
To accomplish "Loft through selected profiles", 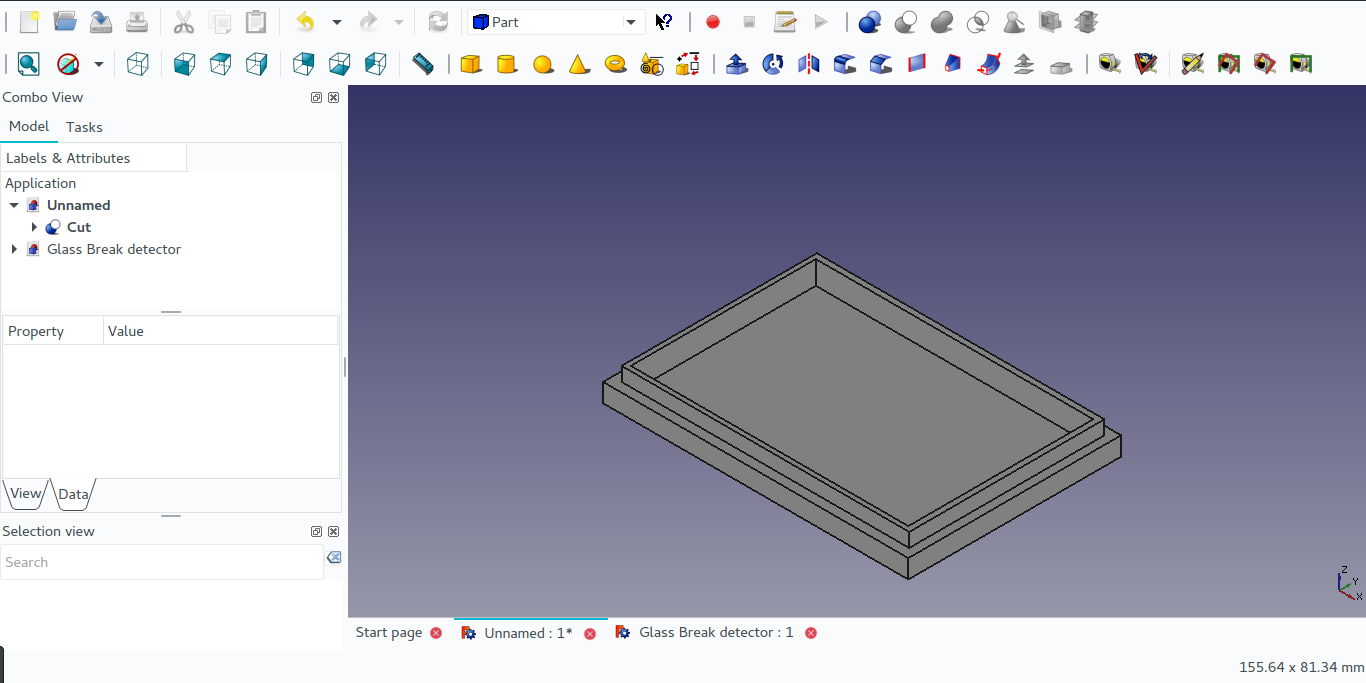I will coord(953,64).
